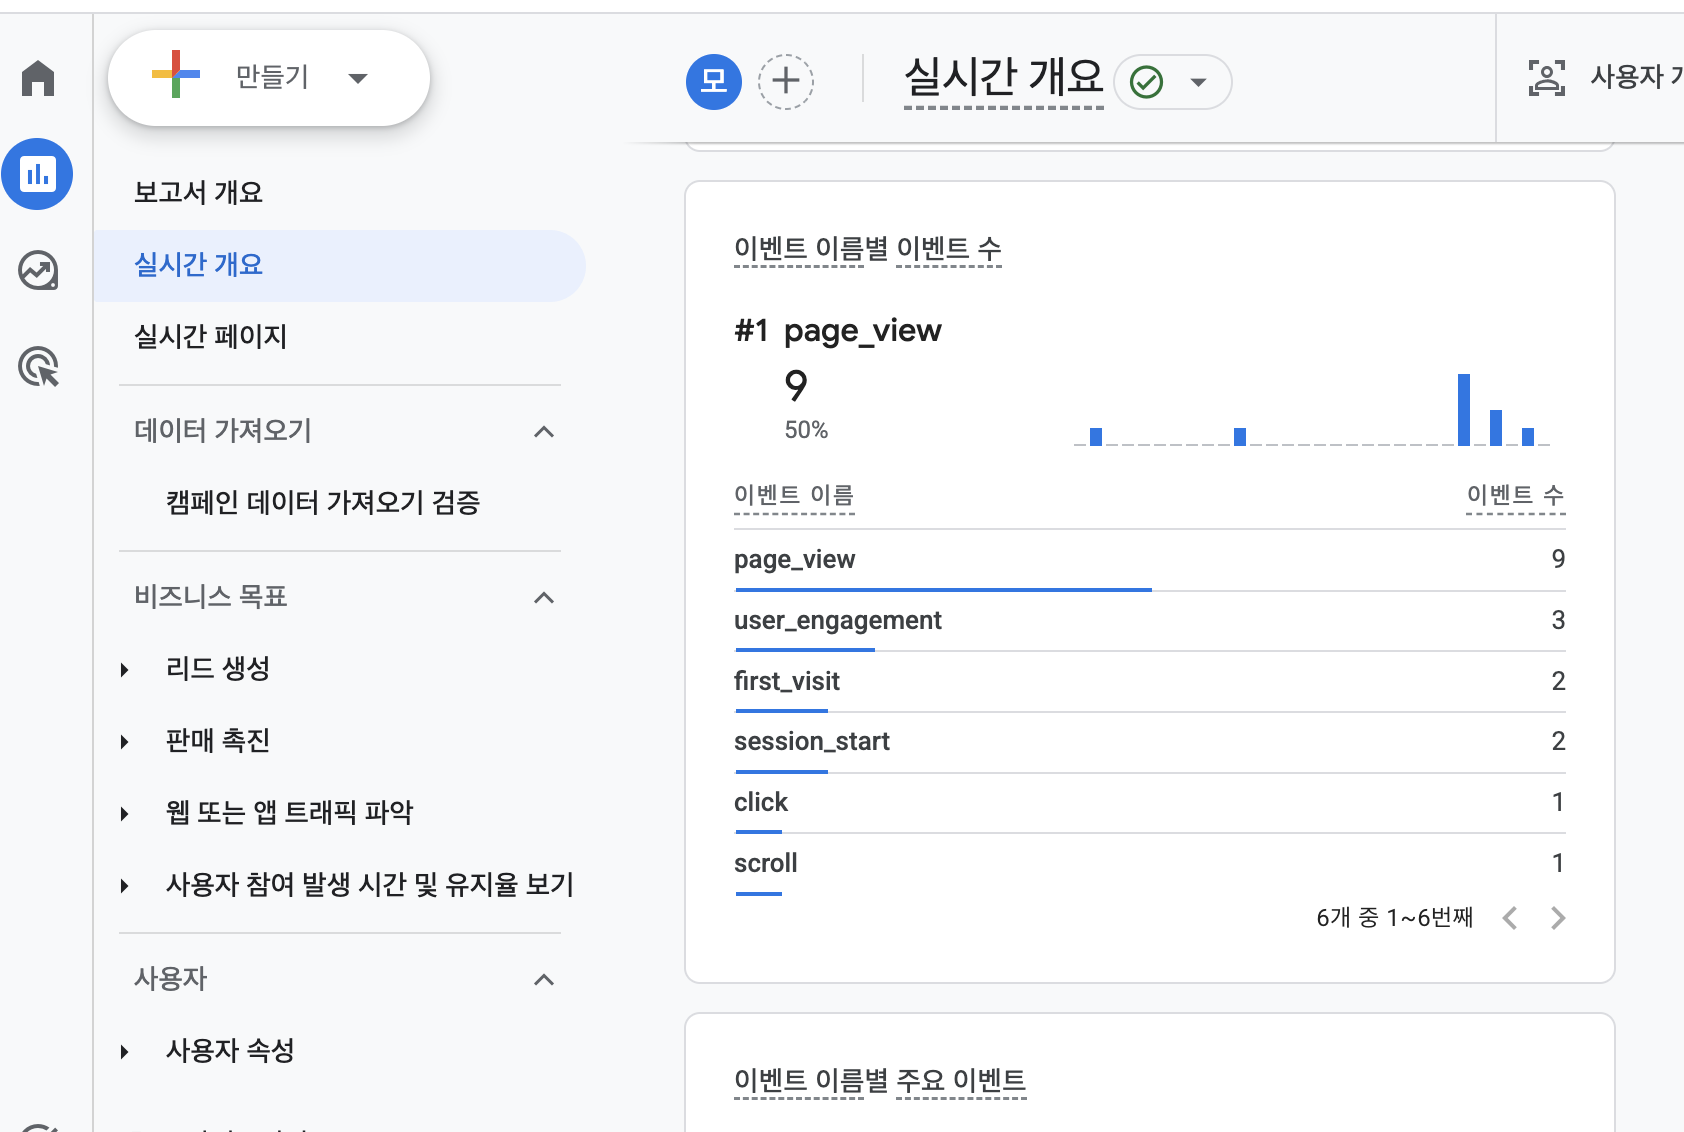Open the user snapshot icon

click(1546, 77)
